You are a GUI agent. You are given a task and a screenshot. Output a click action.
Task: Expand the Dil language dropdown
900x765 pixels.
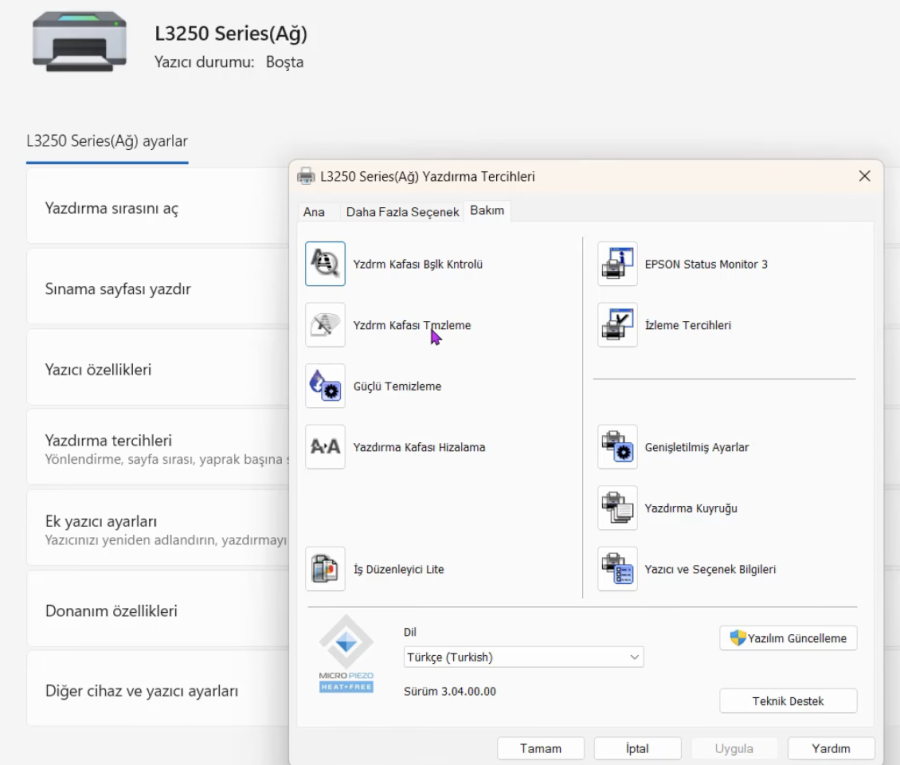pyautogui.click(x=523, y=657)
